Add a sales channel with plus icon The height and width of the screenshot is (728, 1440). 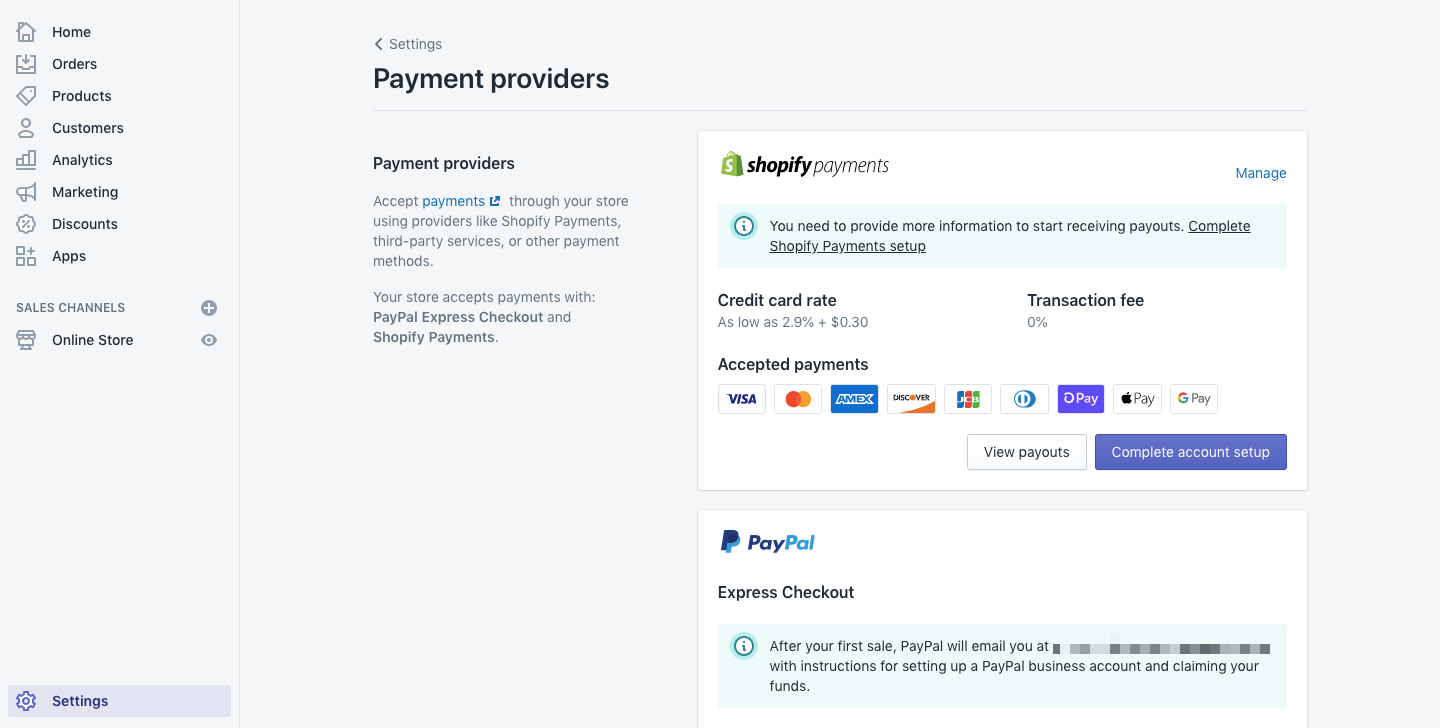pyautogui.click(x=209, y=308)
